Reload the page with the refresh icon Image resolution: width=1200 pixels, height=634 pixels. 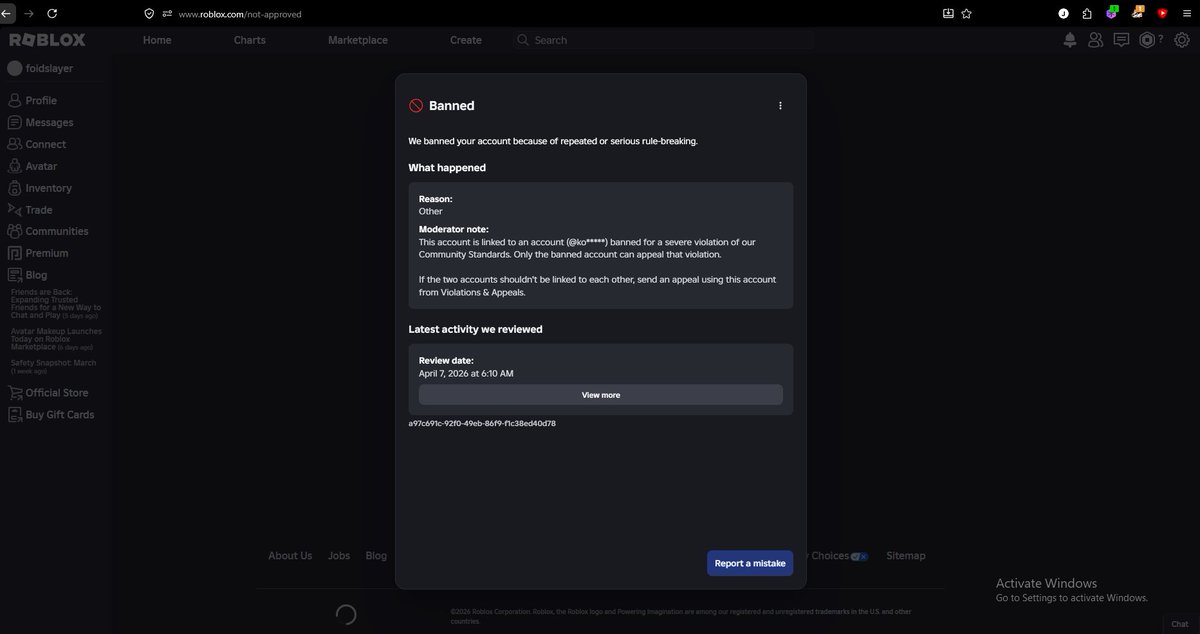pos(52,14)
